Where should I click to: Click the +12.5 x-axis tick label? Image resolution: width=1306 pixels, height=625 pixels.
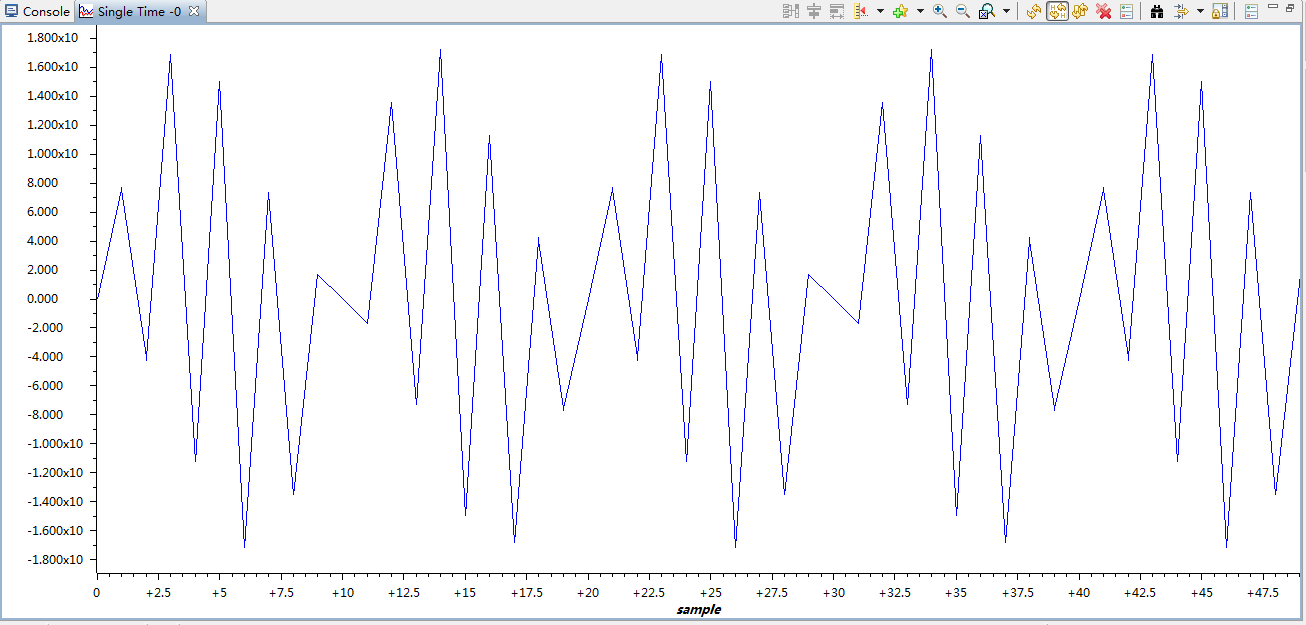[403, 592]
